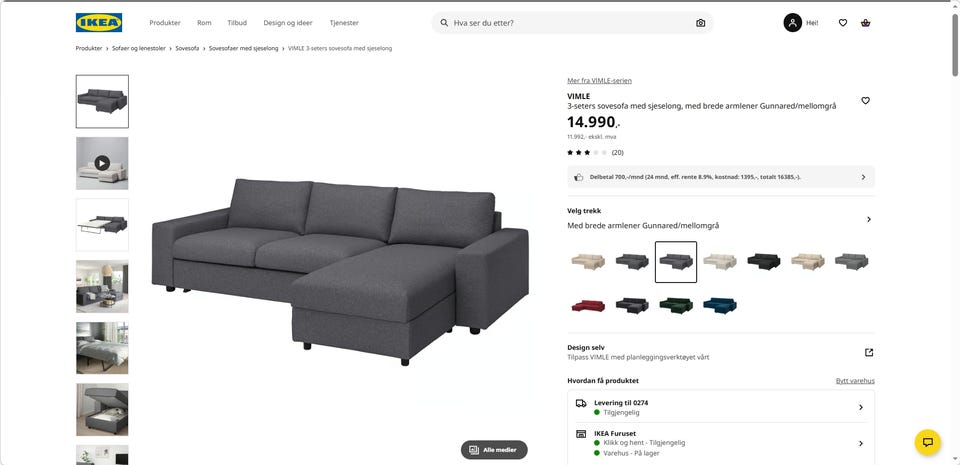Open favorites heart in header
Image resolution: width=960 pixels, height=465 pixels.
click(842, 23)
